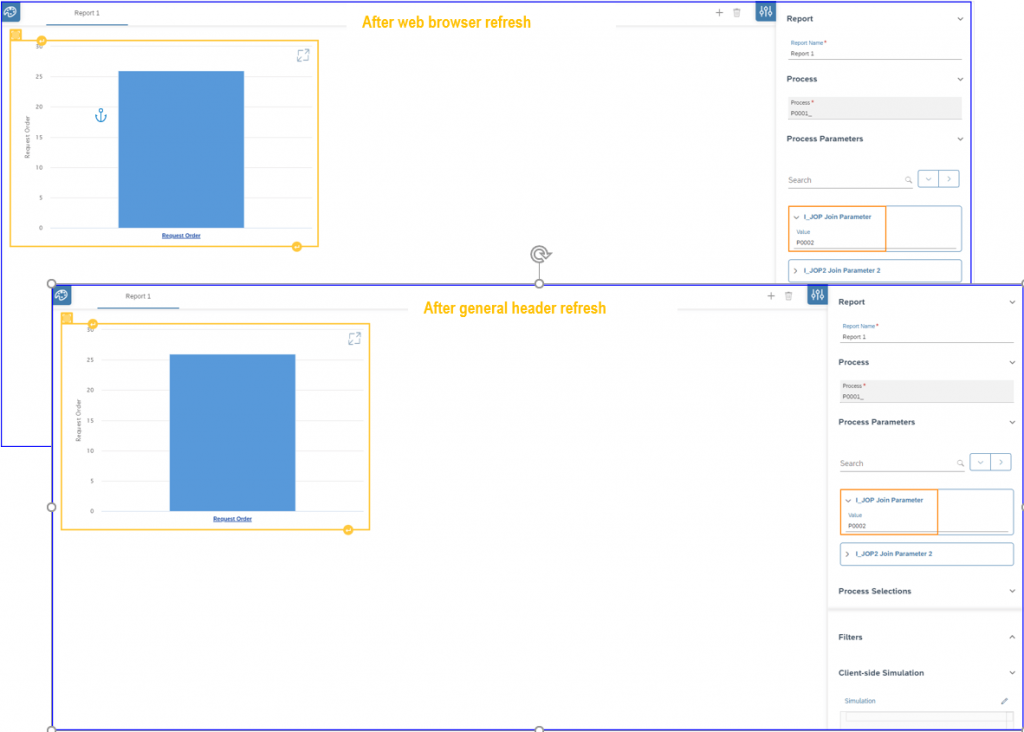Click the palette icon in the top screenshot
The width and height of the screenshot is (1024, 732).
tap(11, 12)
